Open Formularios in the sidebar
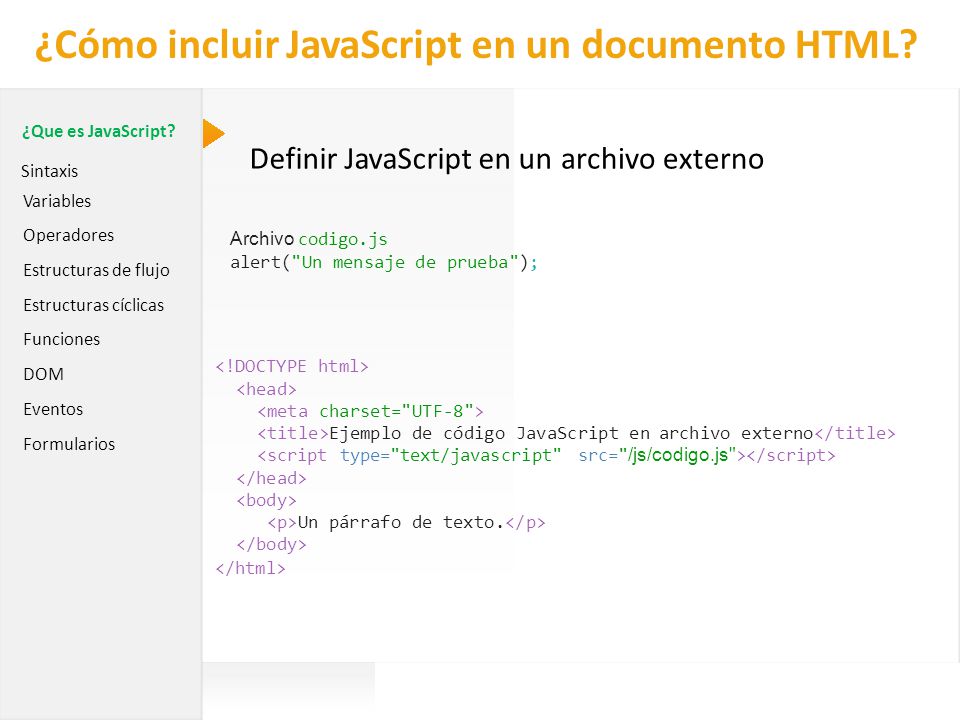The height and width of the screenshot is (720, 960). click(x=69, y=444)
